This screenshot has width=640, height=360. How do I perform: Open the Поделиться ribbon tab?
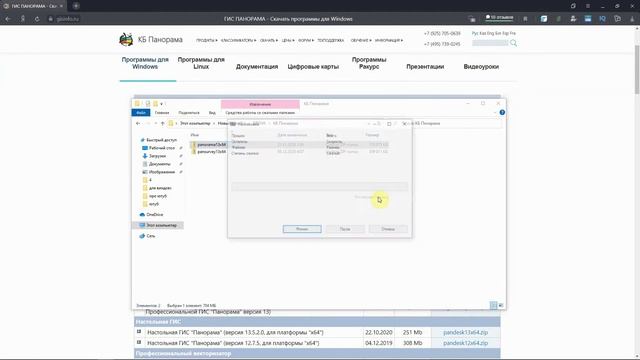[x=189, y=113]
